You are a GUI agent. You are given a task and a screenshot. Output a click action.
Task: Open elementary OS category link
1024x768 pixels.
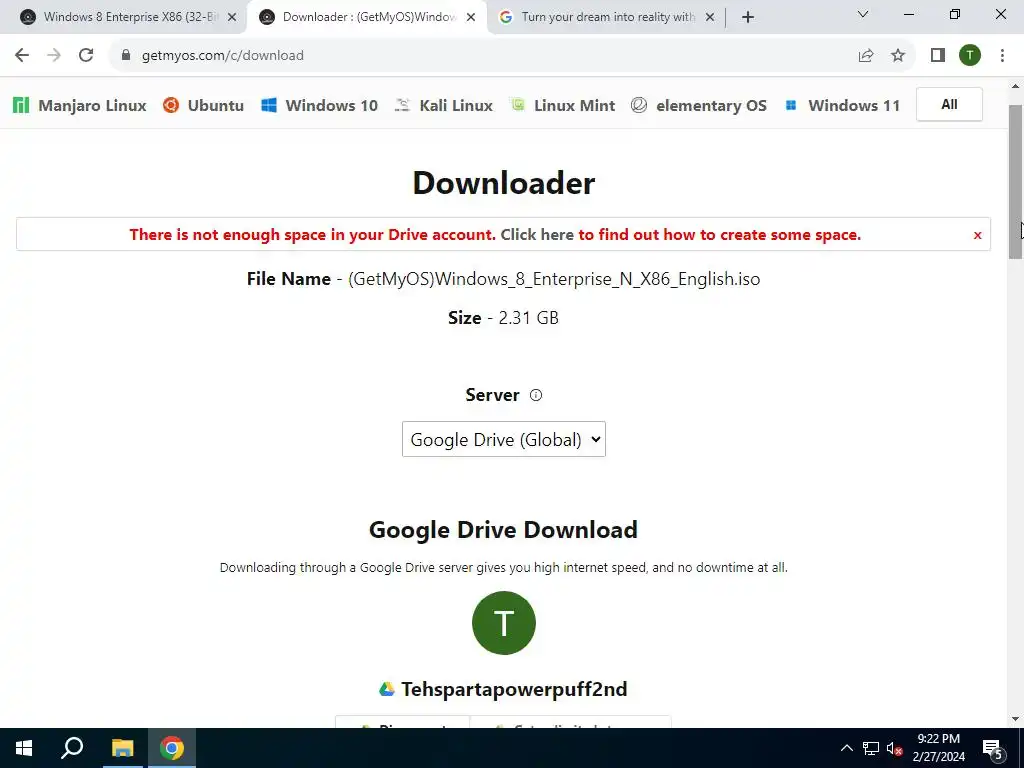point(699,105)
